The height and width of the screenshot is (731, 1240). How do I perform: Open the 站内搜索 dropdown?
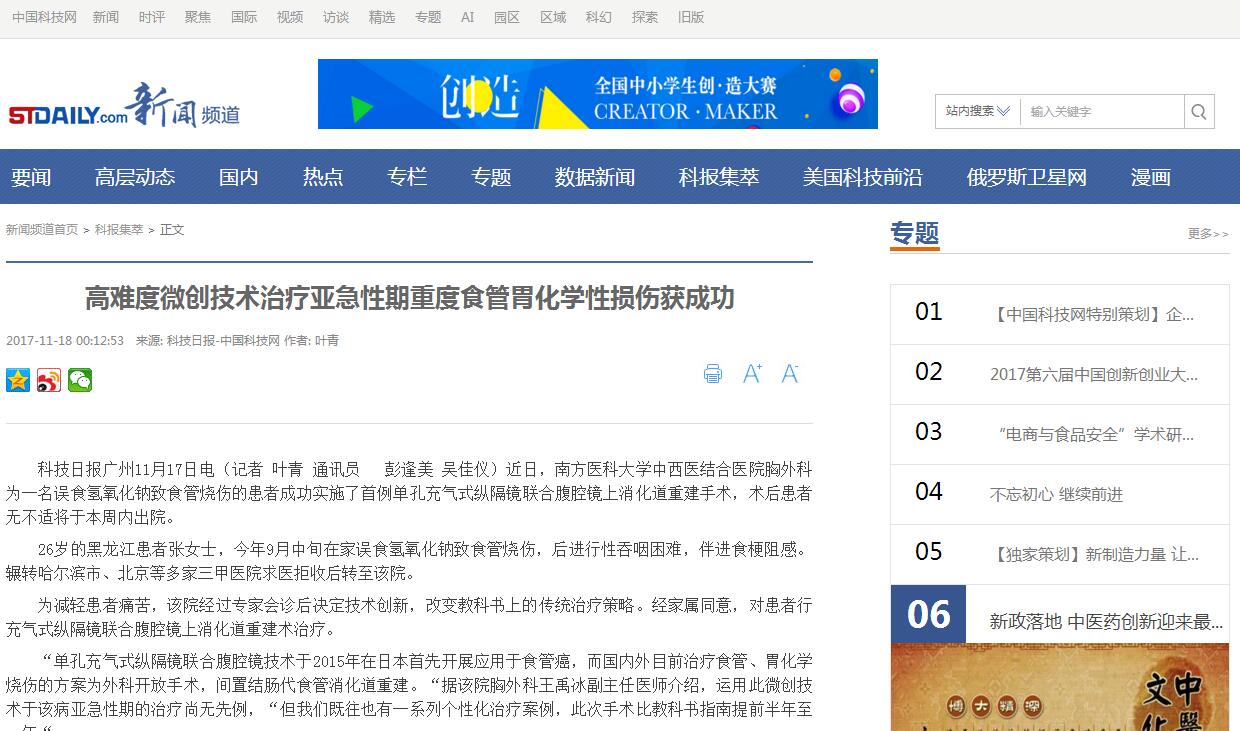tap(977, 112)
